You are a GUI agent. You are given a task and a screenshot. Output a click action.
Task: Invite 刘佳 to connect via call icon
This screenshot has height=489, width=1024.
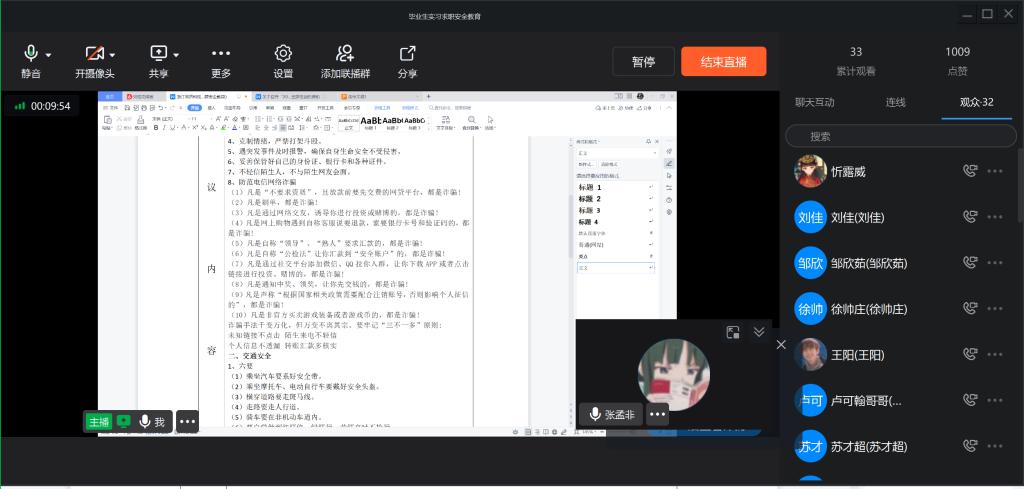tap(968, 216)
